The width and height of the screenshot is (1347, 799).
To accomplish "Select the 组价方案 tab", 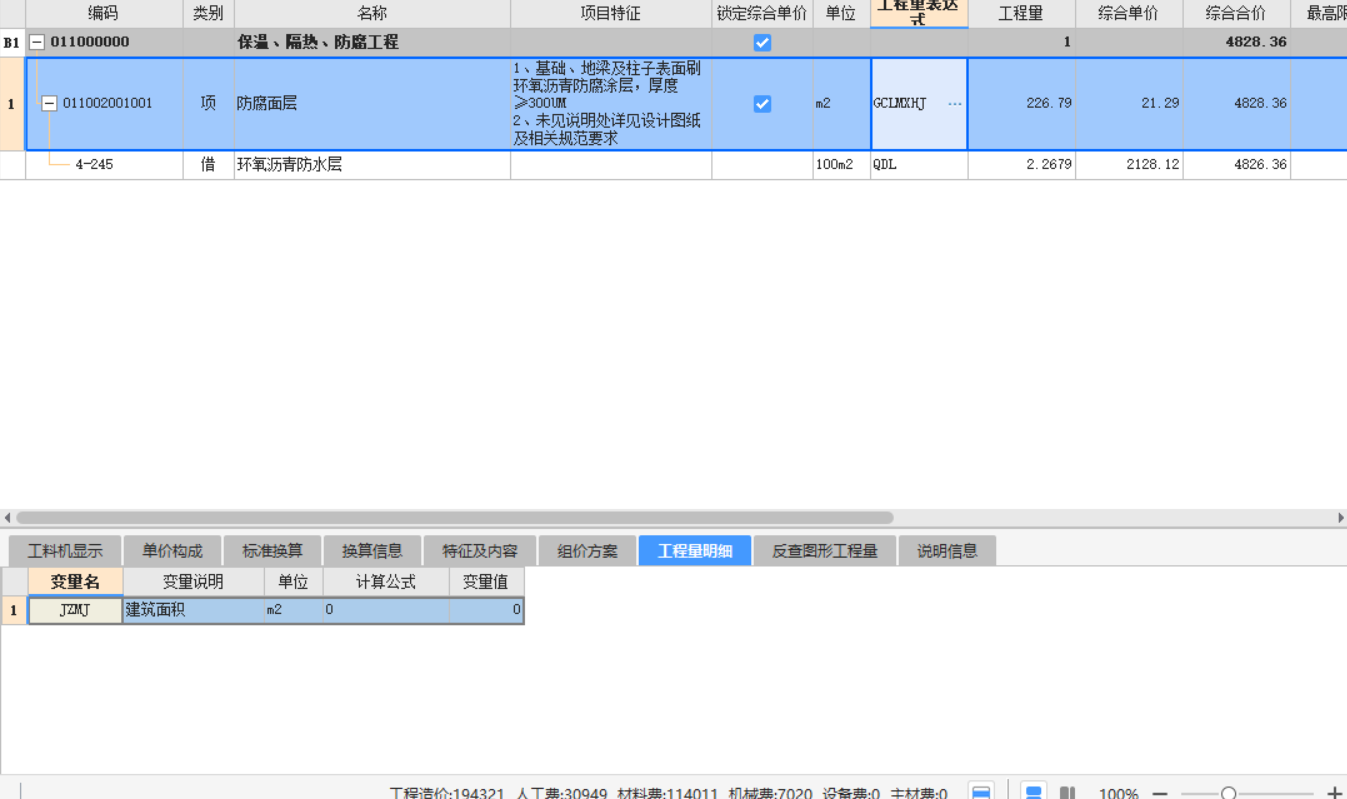I will pyautogui.click(x=588, y=551).
